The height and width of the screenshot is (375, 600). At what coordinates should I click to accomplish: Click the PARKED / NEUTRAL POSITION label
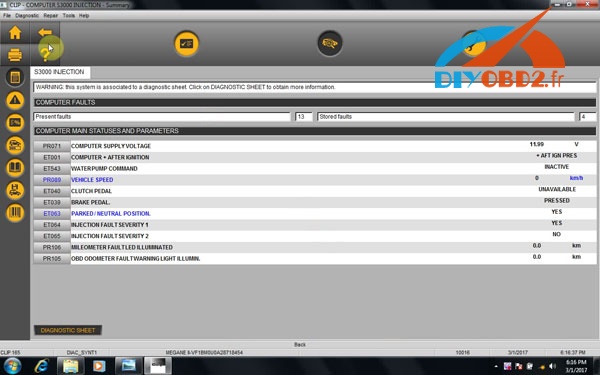click(111, 214)
